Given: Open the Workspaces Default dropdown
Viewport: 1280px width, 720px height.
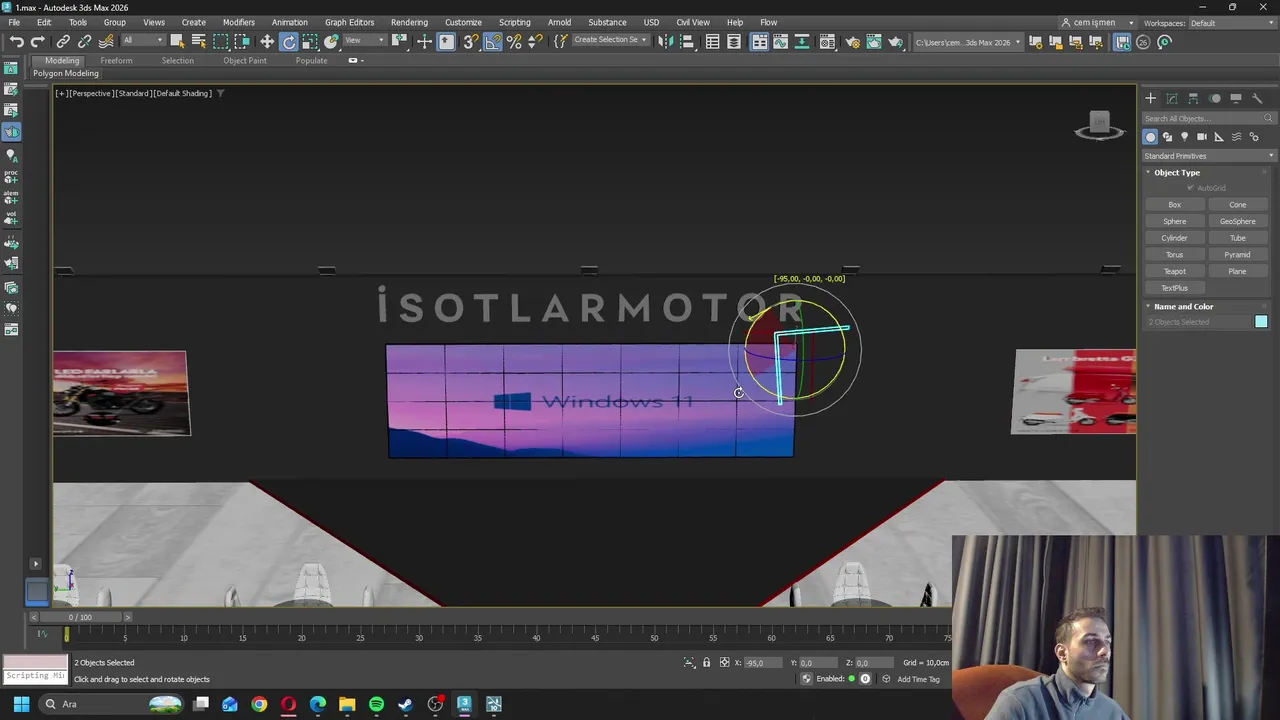Looking at the screenshot, I should click(x=1232, y=23).
